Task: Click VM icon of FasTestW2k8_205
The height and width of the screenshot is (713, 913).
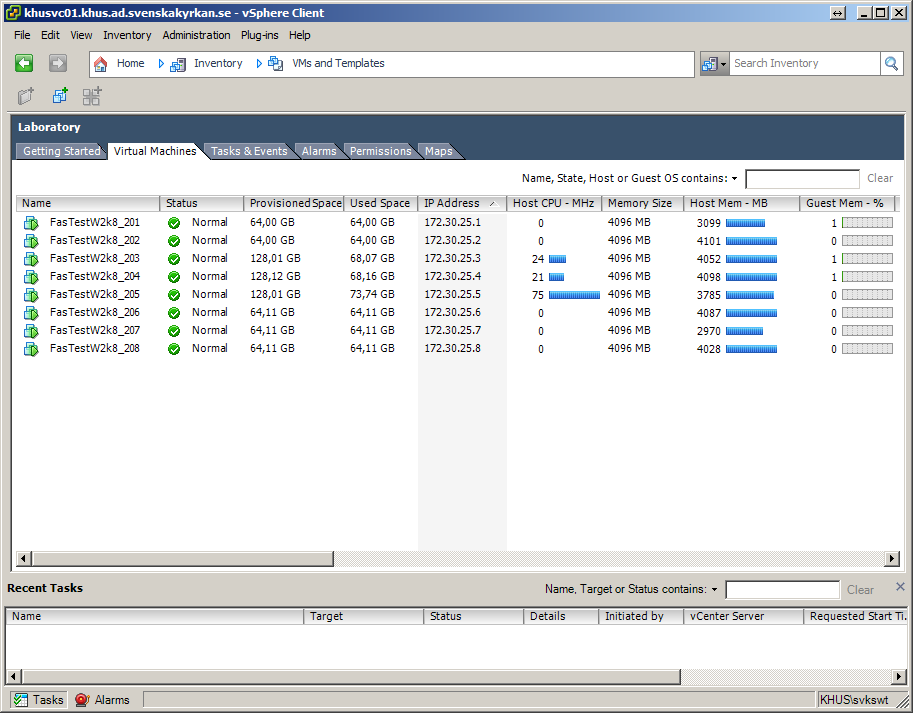Action: click(31, 295)
